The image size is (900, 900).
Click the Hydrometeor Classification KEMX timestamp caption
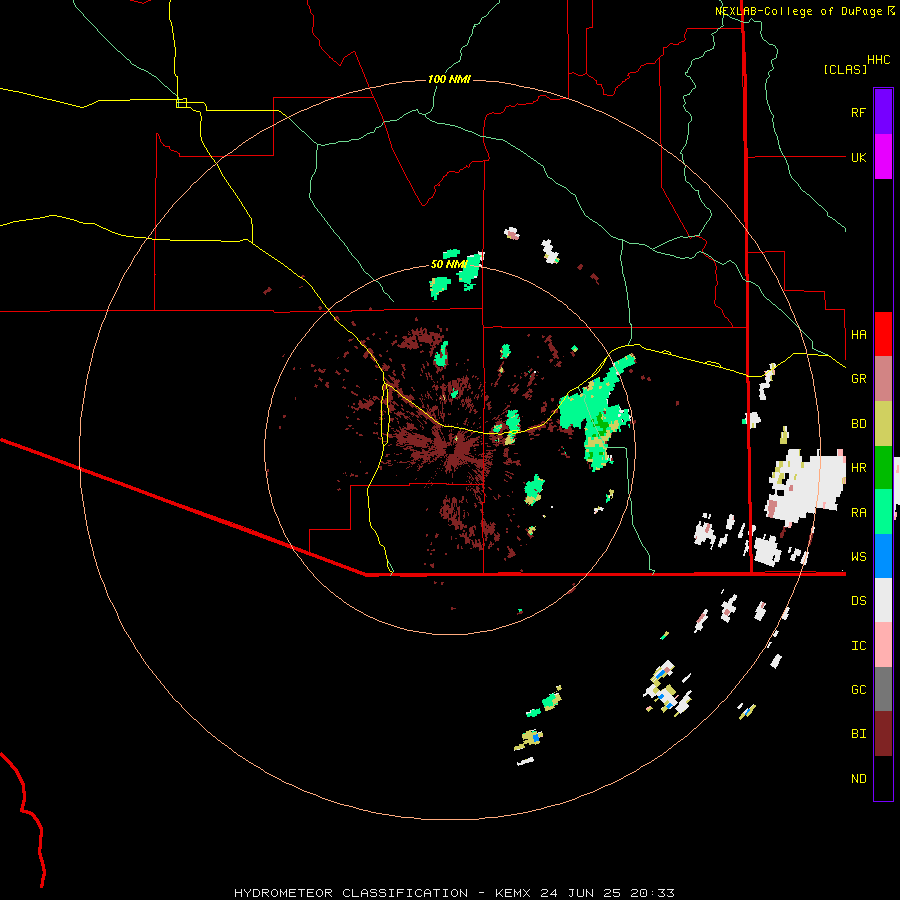point(454,893)
